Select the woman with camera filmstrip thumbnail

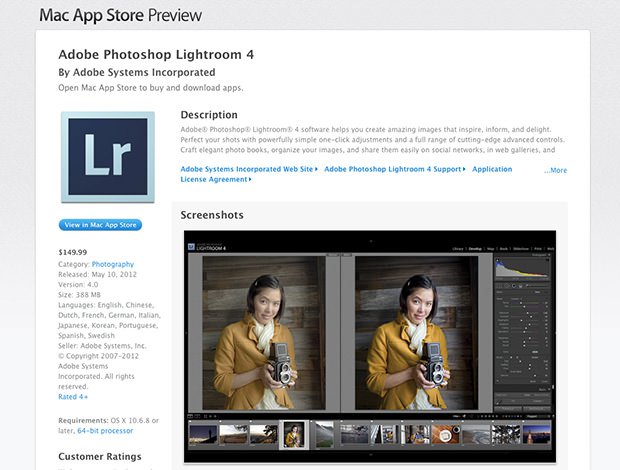pyautogui.click(x=294, y=435)
